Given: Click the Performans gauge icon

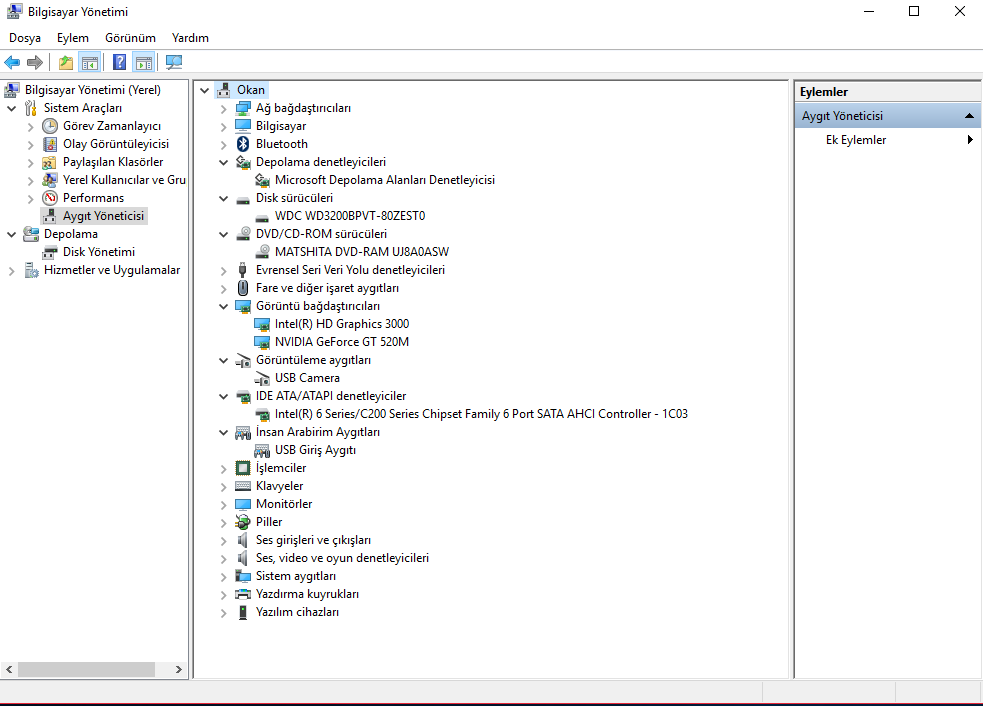Looking at the screenshot, I should click(x=50, y=198).
